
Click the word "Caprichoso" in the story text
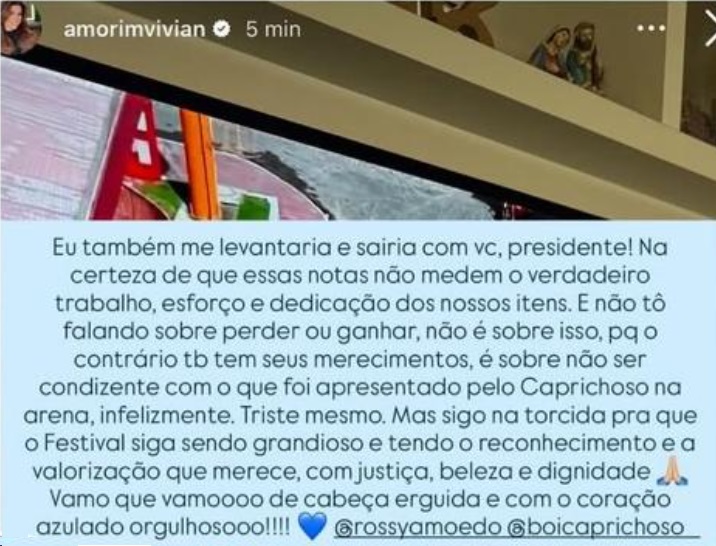click(584, 388)
